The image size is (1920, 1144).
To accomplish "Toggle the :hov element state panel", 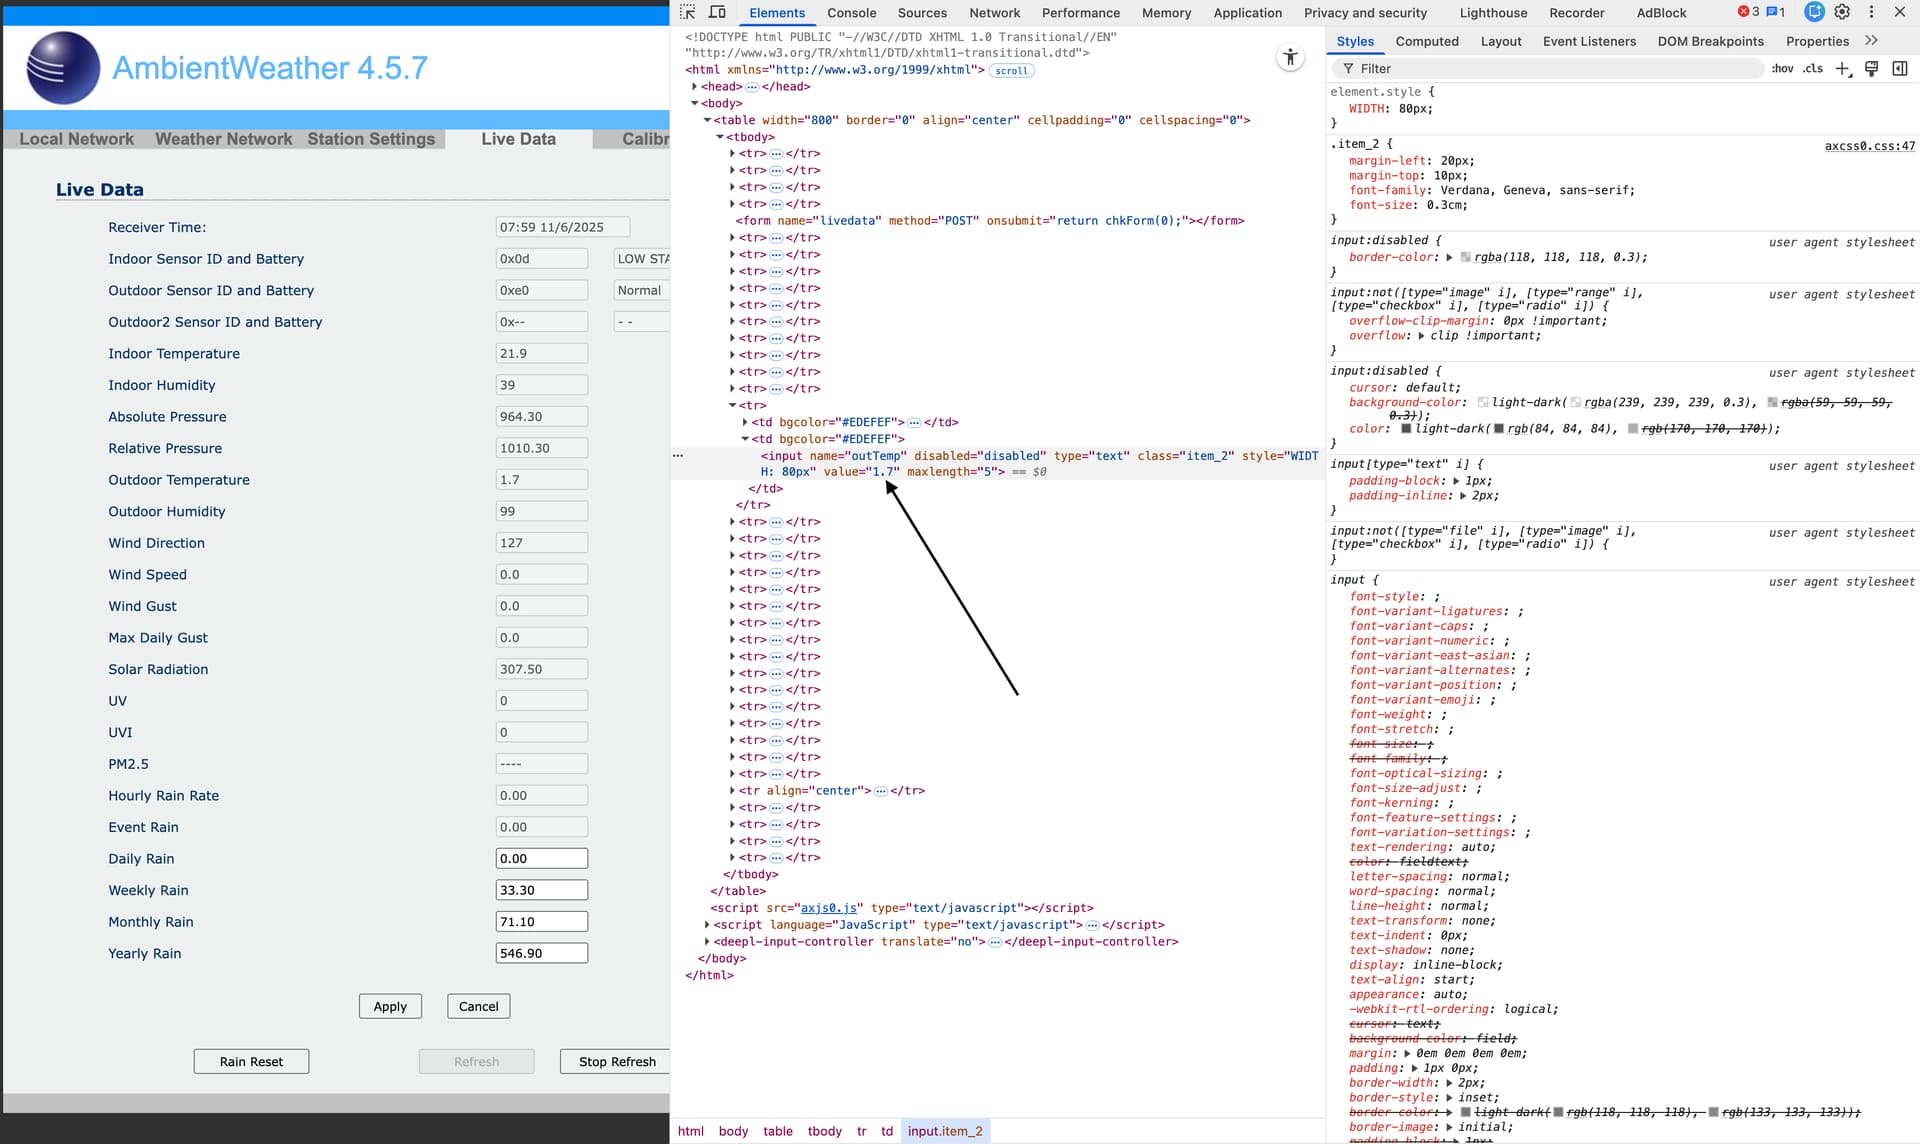I will coord(1782,68).
